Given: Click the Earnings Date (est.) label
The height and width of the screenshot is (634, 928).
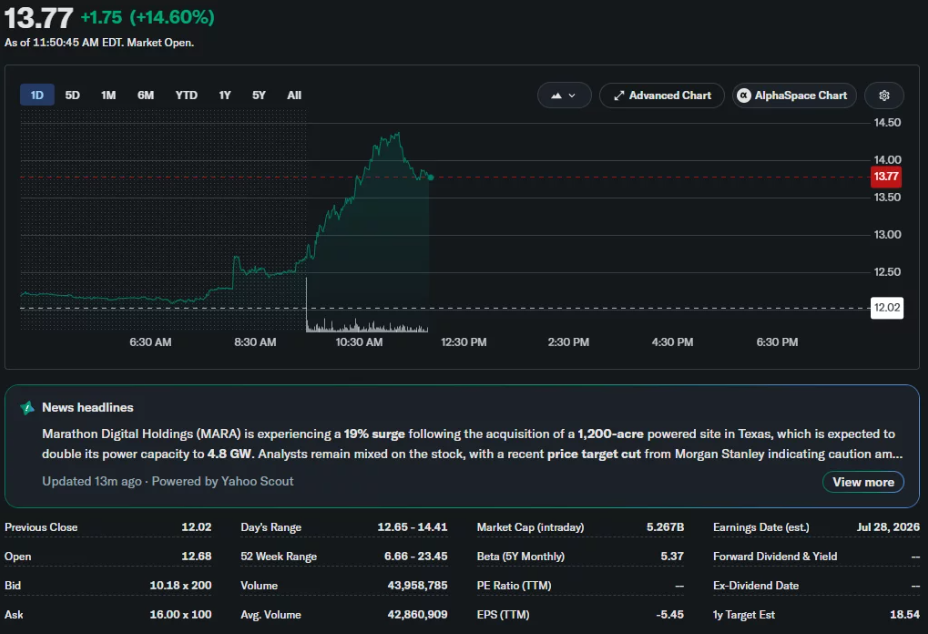Looking at the screenshot, I should [x=761, y=527].
